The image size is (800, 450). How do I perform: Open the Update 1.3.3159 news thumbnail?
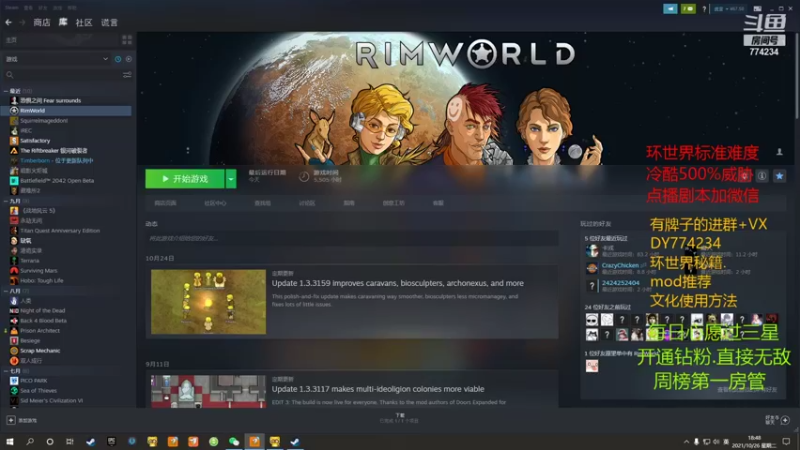pyautogui.click(x=208, y=302)
